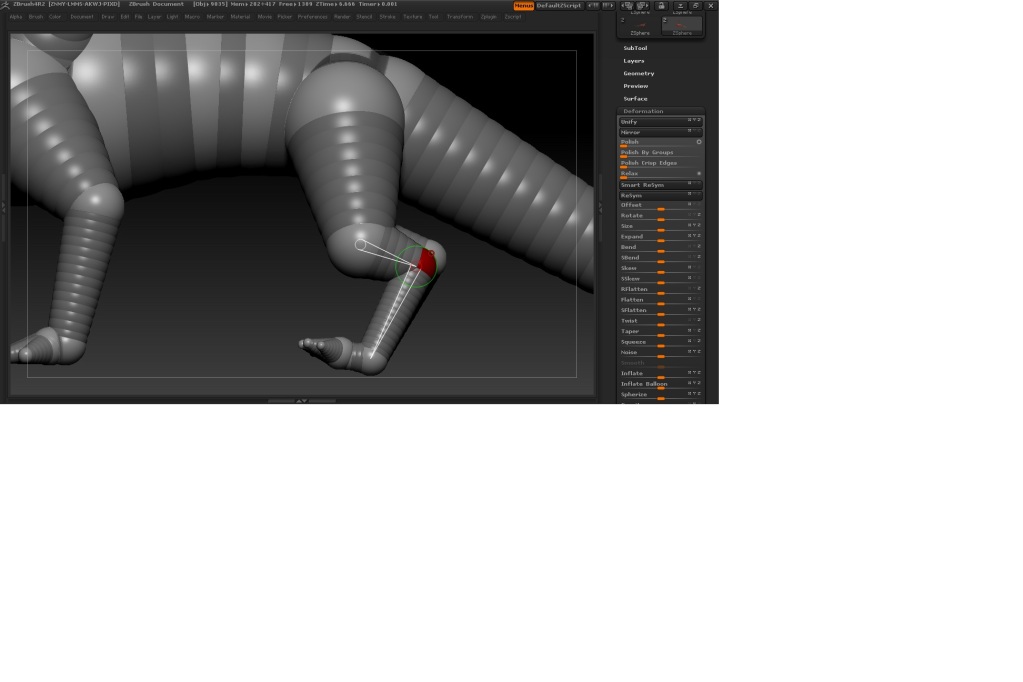Image resolution: width=1023 pixels, height=682 pixels.
Task: Open the Material menu
Action: coord(240,17)
